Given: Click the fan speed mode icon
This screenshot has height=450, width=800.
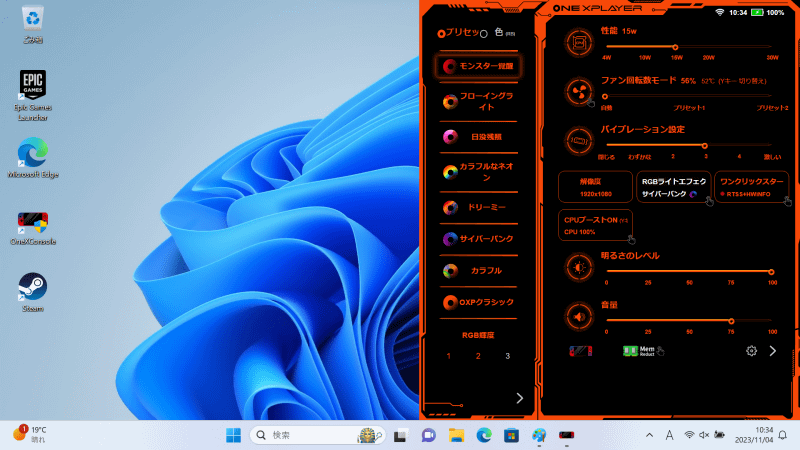Looking at the screenshot, I should (579, 92).
